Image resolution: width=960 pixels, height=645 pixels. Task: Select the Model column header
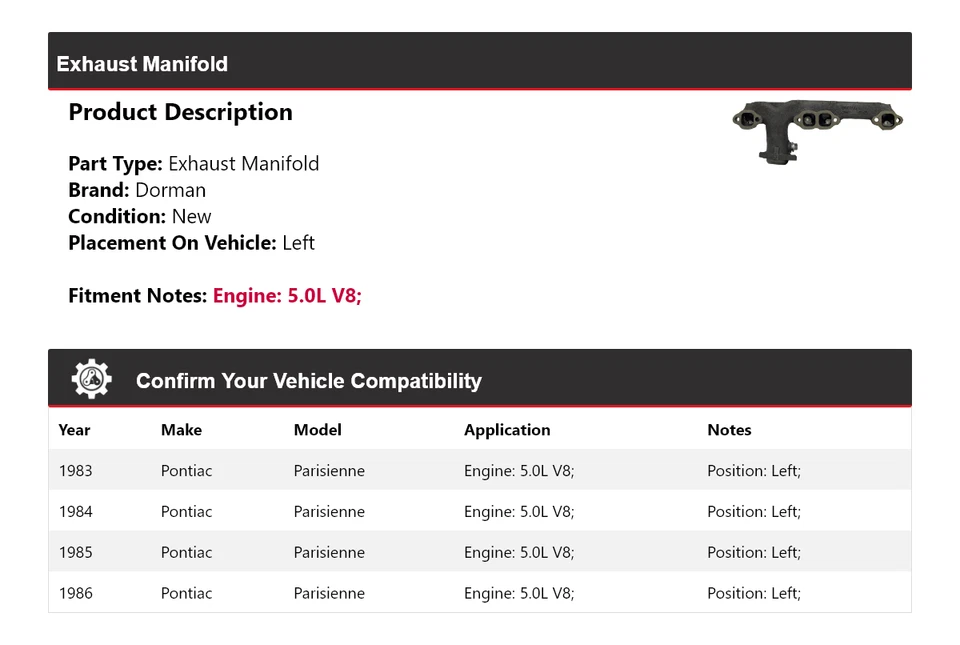click(317, 430)
